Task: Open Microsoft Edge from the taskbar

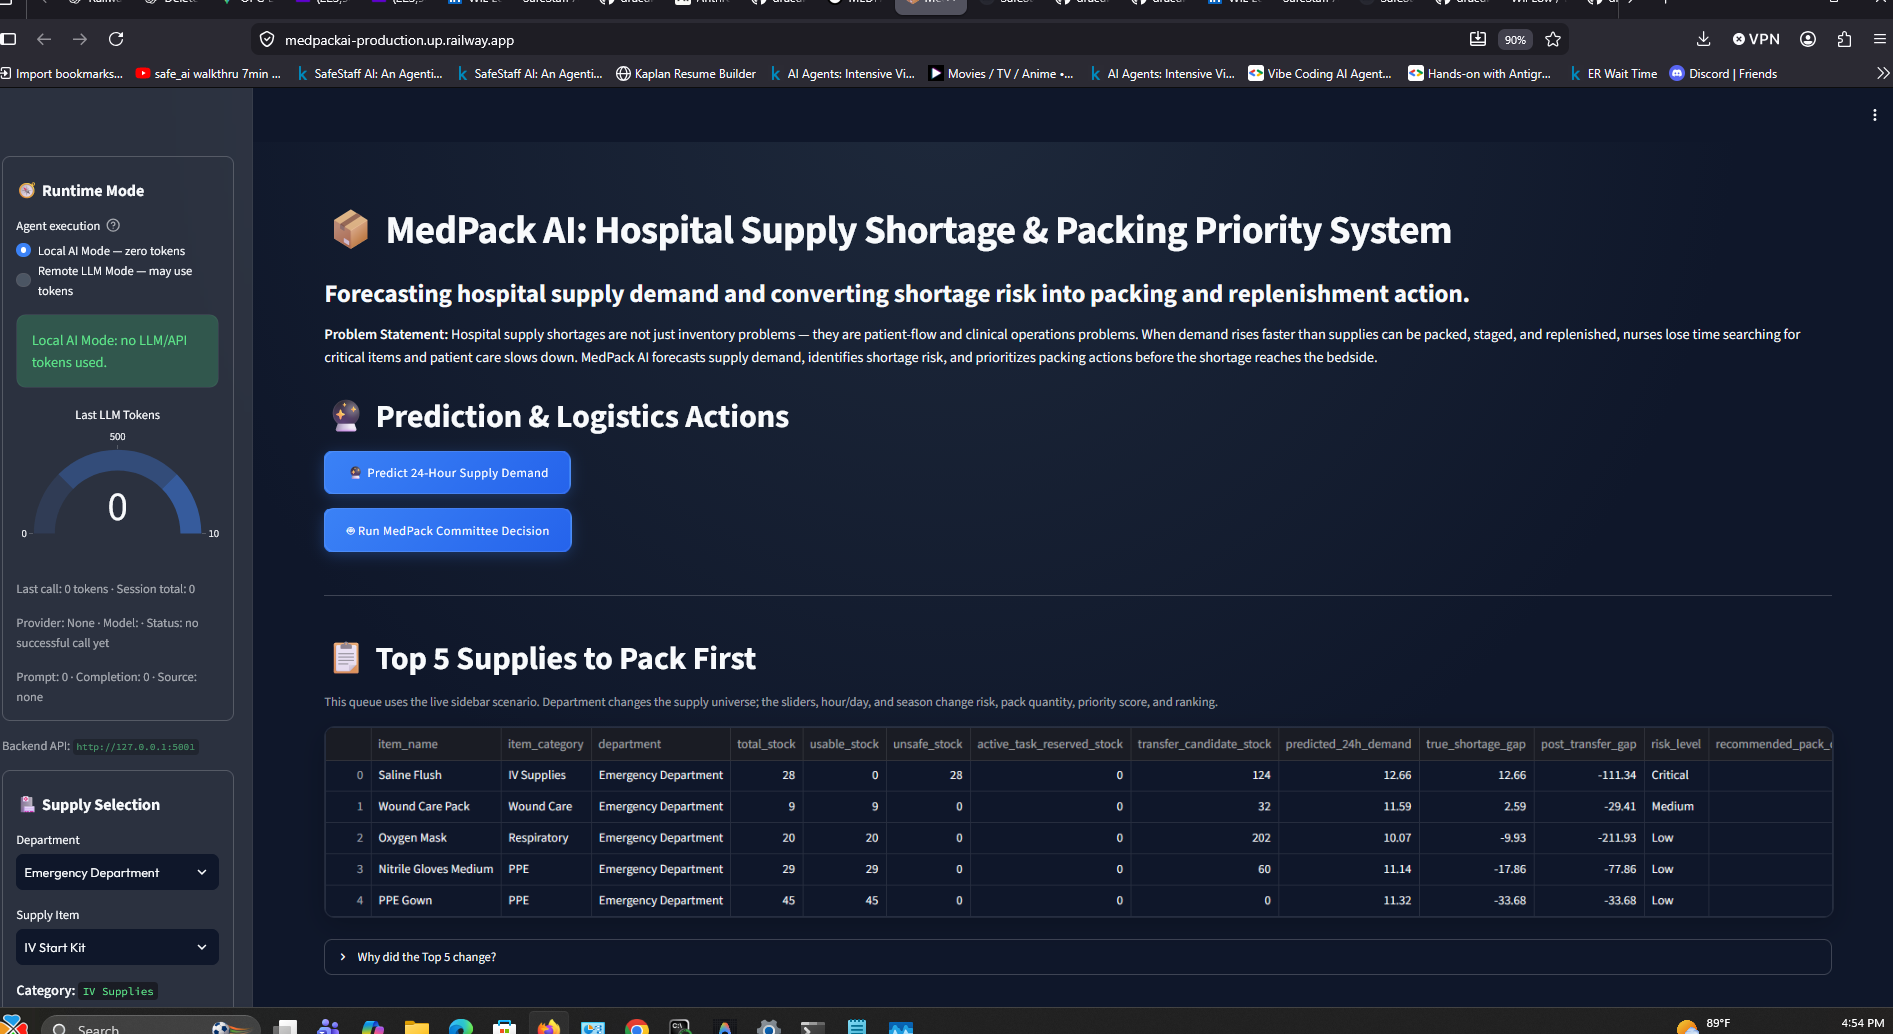Action: (x=461, y=1027)
